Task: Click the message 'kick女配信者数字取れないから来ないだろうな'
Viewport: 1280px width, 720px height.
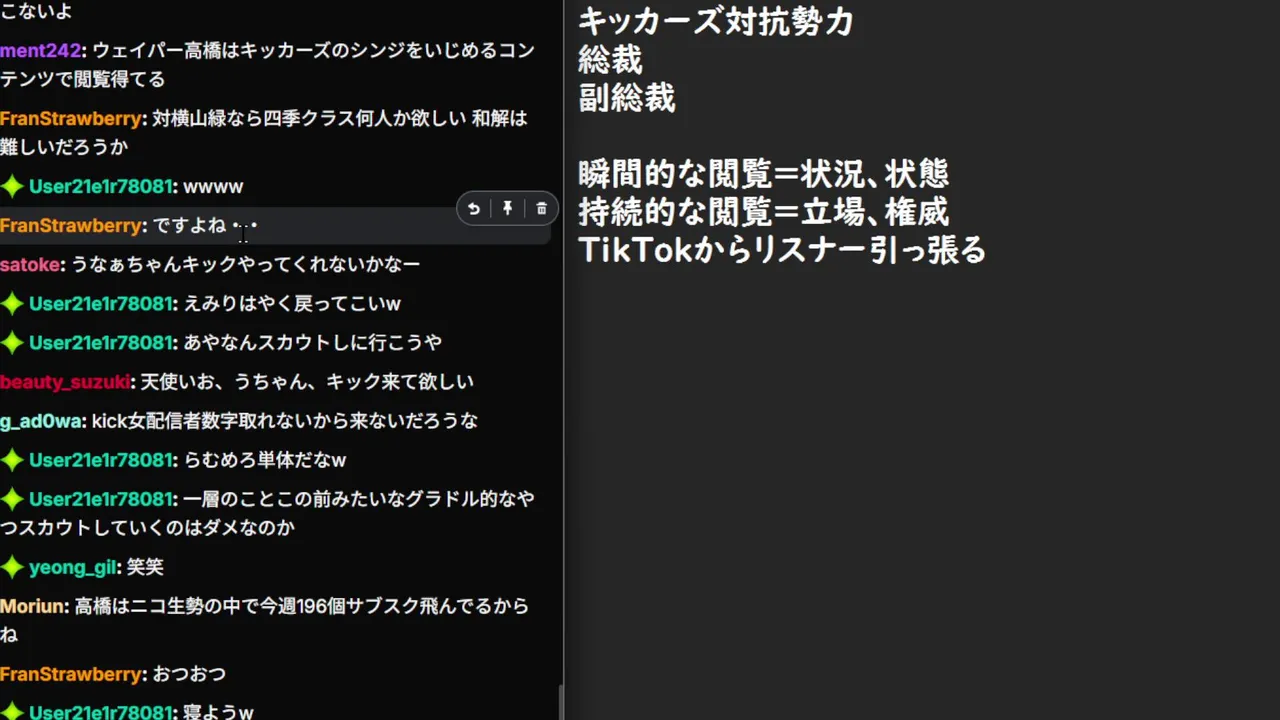Action: point(285,421)
